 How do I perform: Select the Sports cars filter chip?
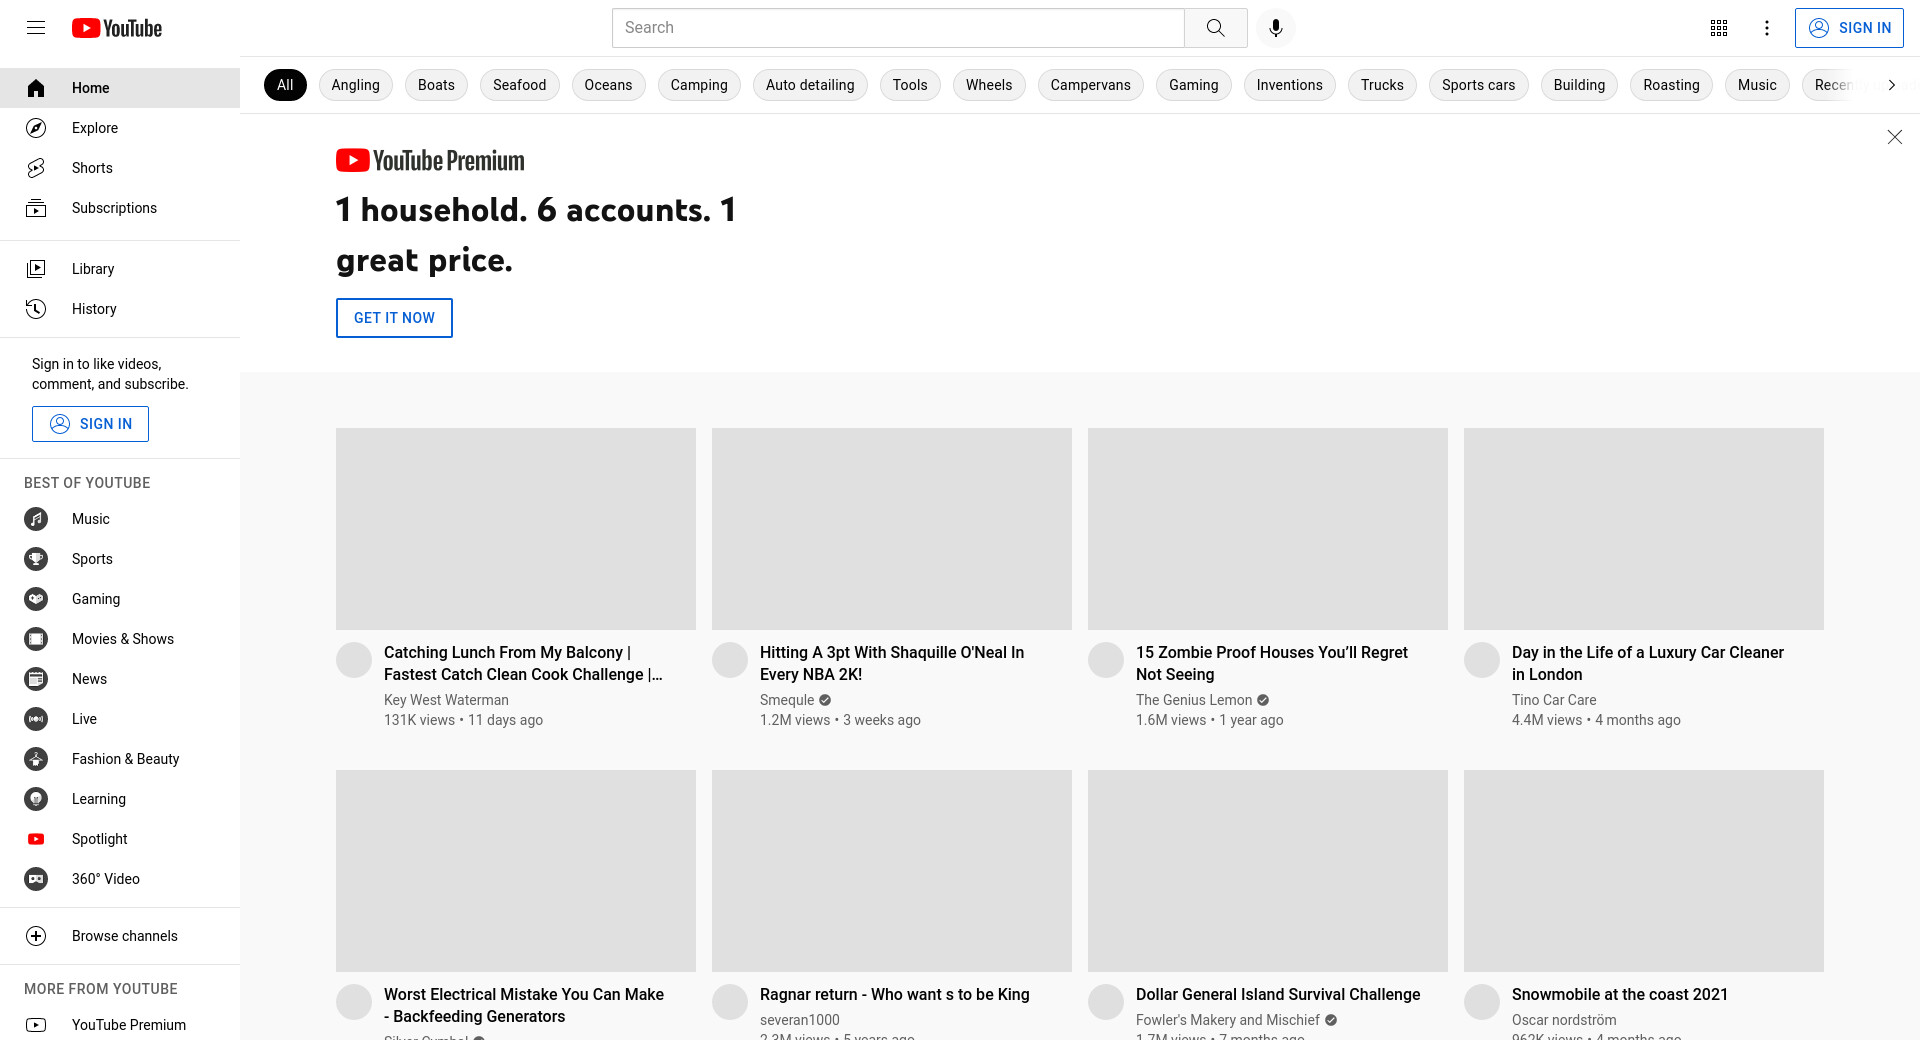click(1479, 85)
